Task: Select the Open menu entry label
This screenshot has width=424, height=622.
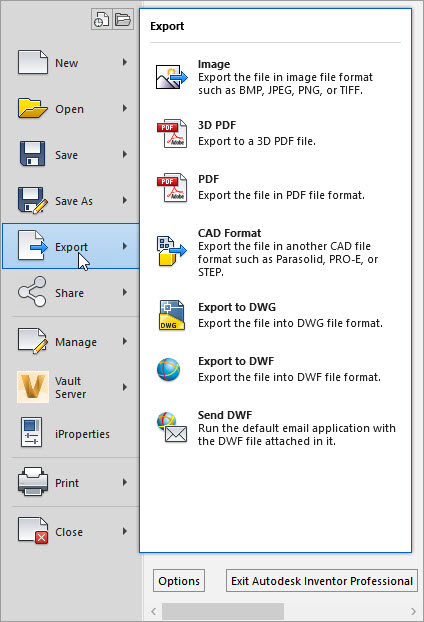Action: [69, 109]
